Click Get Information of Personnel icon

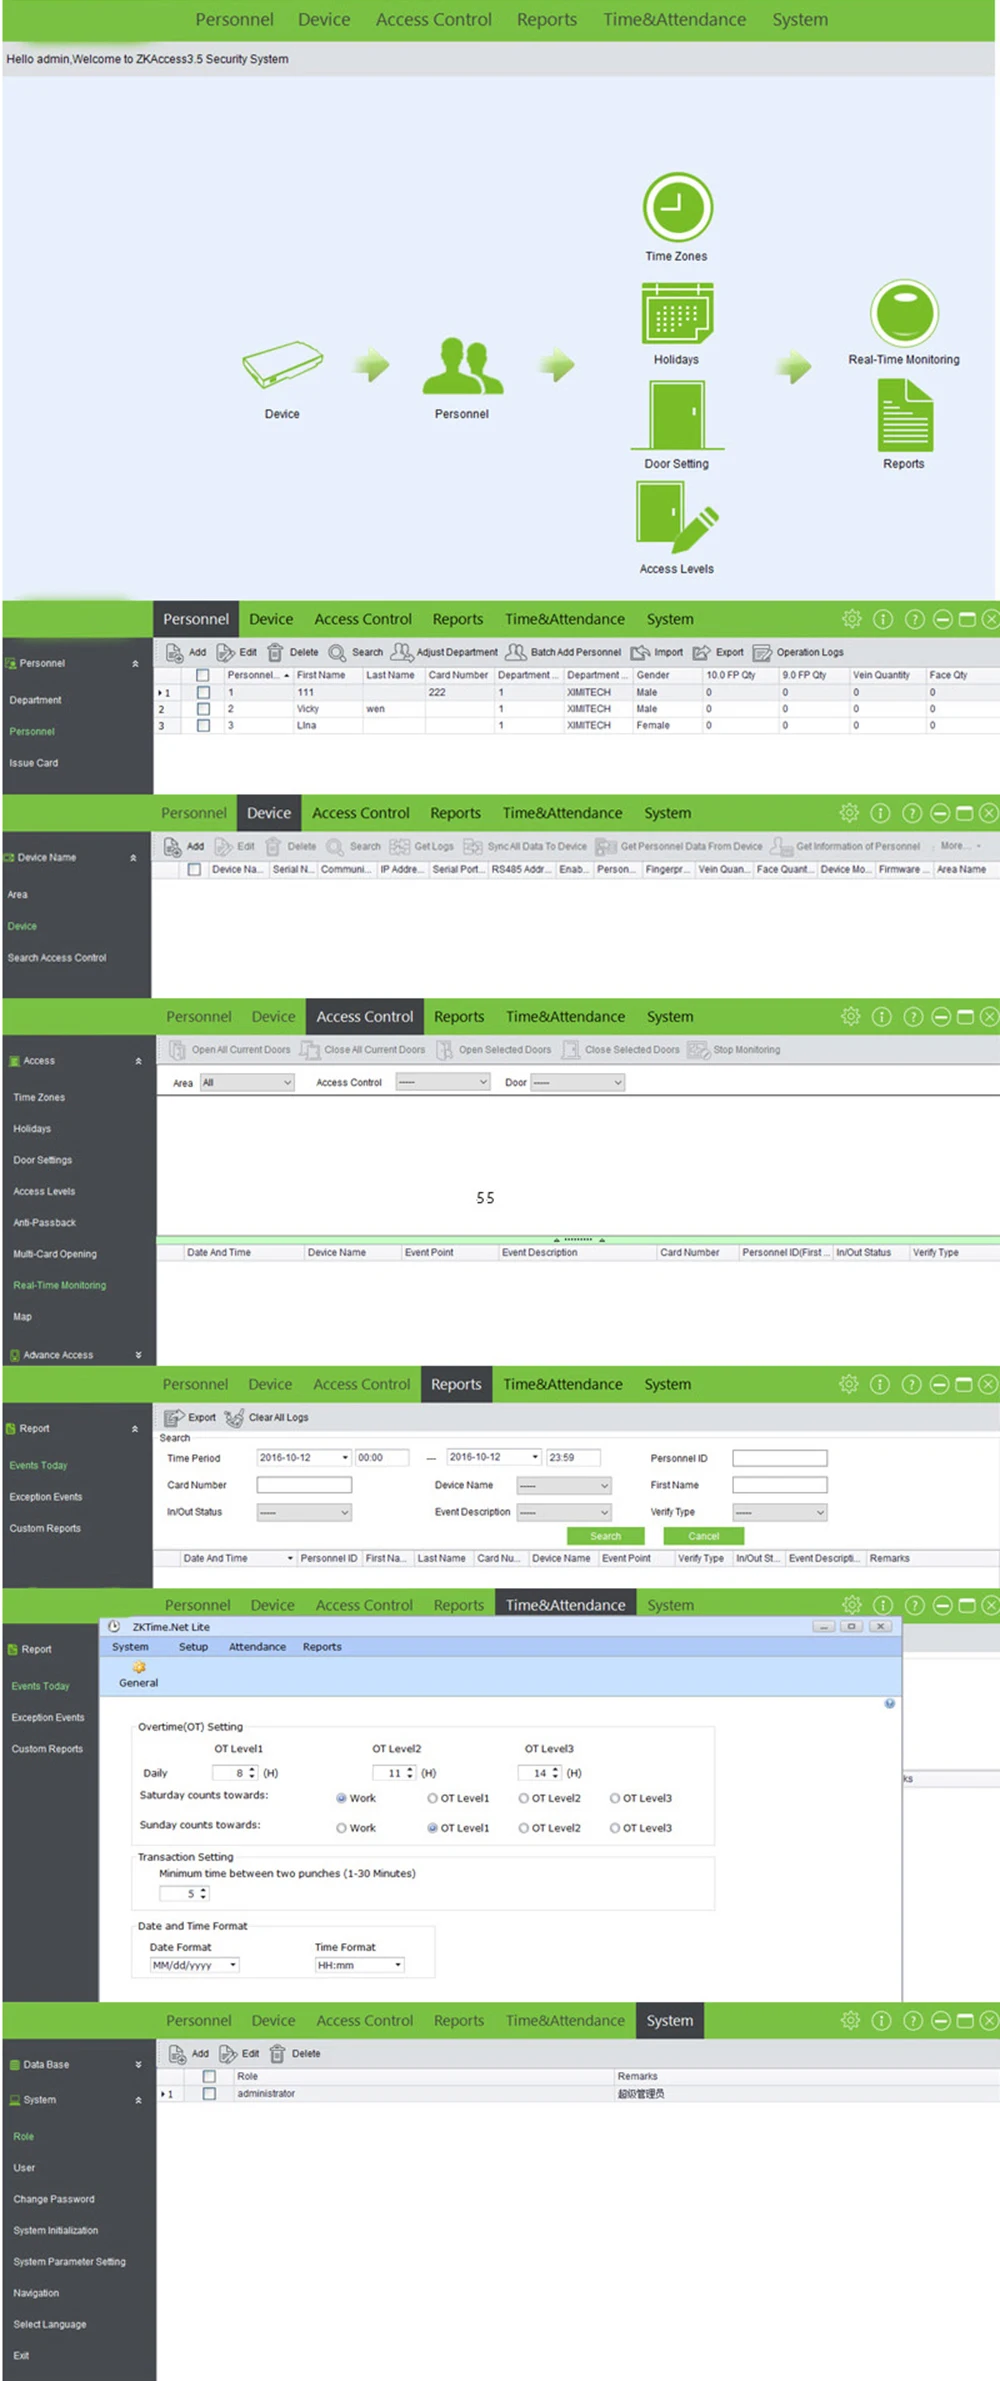click(780, 846)
